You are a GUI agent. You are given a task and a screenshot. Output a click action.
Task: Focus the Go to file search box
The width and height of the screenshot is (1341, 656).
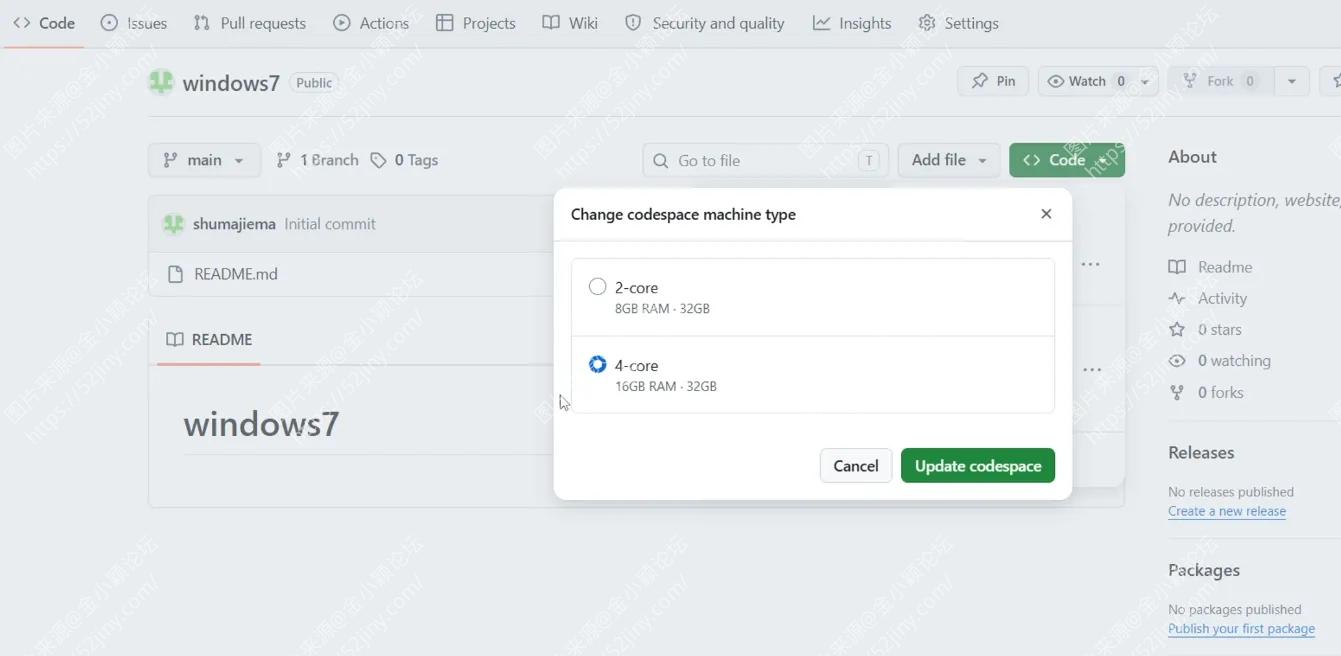click(x=765, y=160)
